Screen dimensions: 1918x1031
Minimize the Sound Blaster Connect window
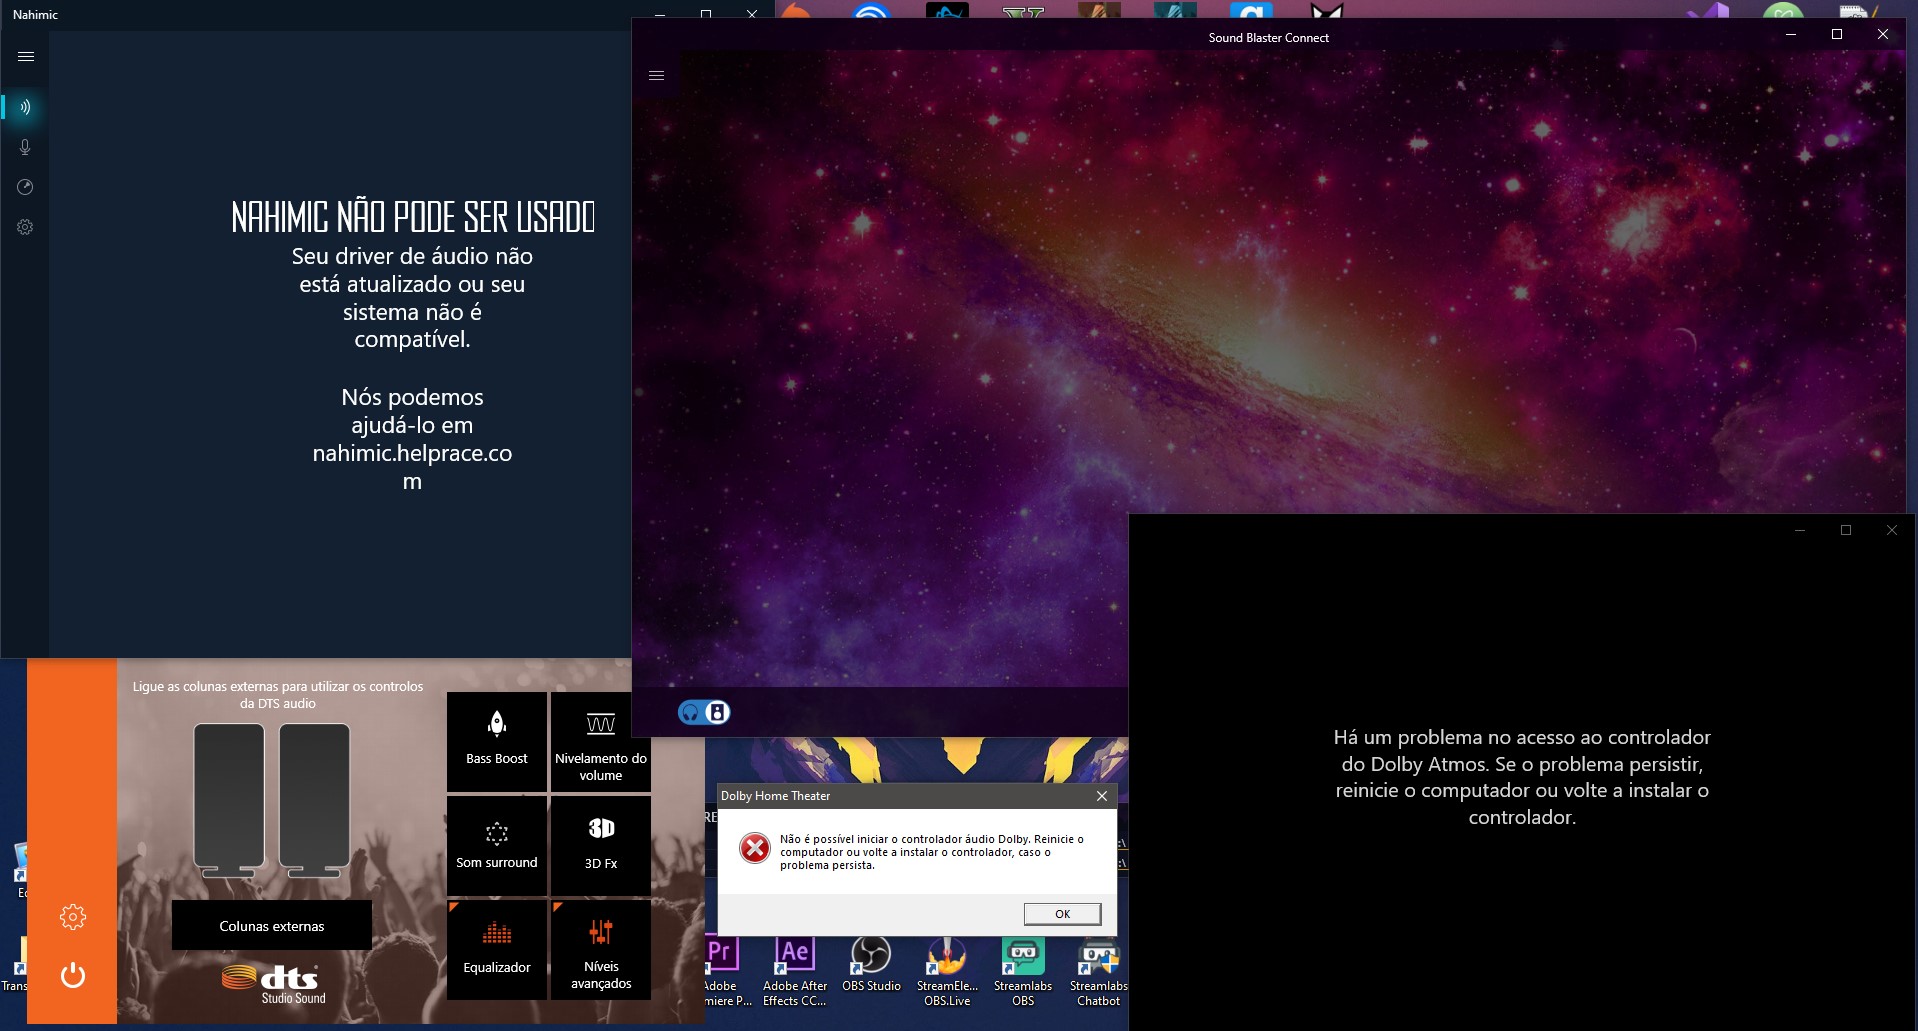point(1791,34)
